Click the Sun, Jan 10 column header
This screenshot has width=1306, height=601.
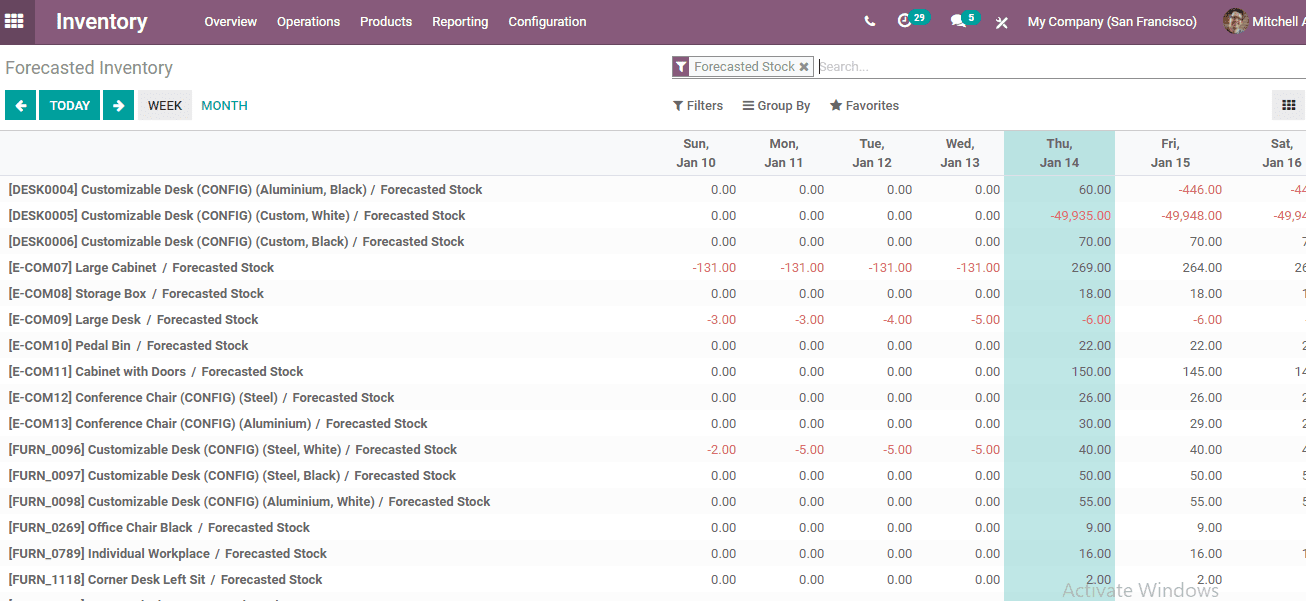pos(696,153)
